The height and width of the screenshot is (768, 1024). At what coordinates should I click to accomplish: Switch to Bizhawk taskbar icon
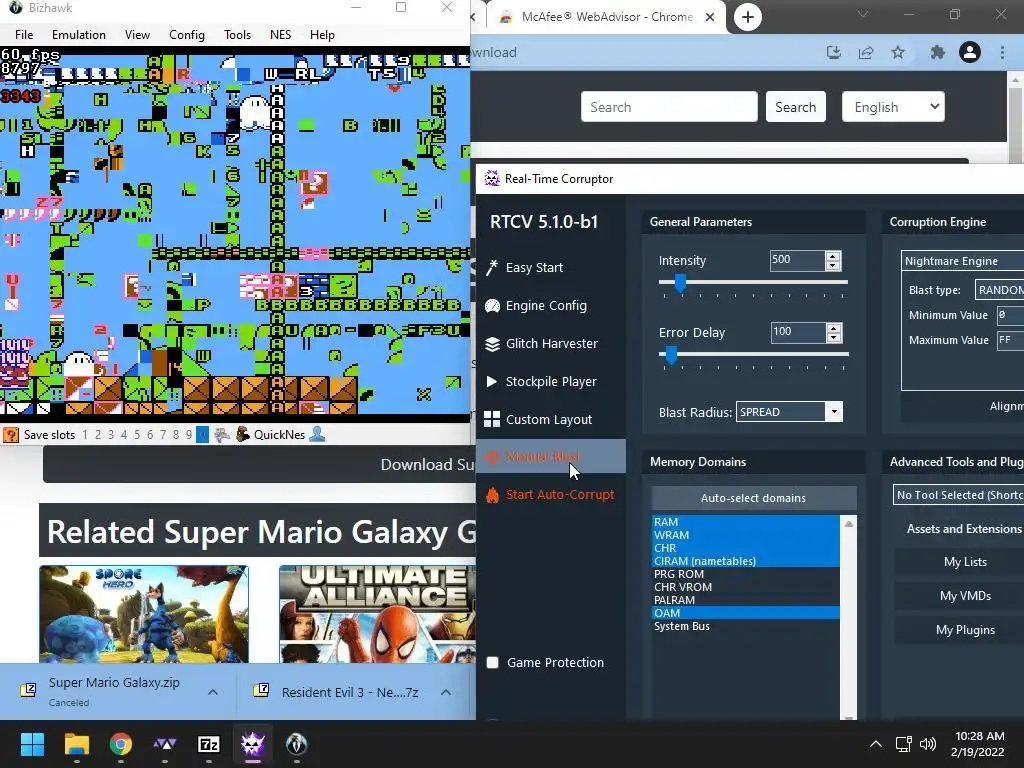296,744
